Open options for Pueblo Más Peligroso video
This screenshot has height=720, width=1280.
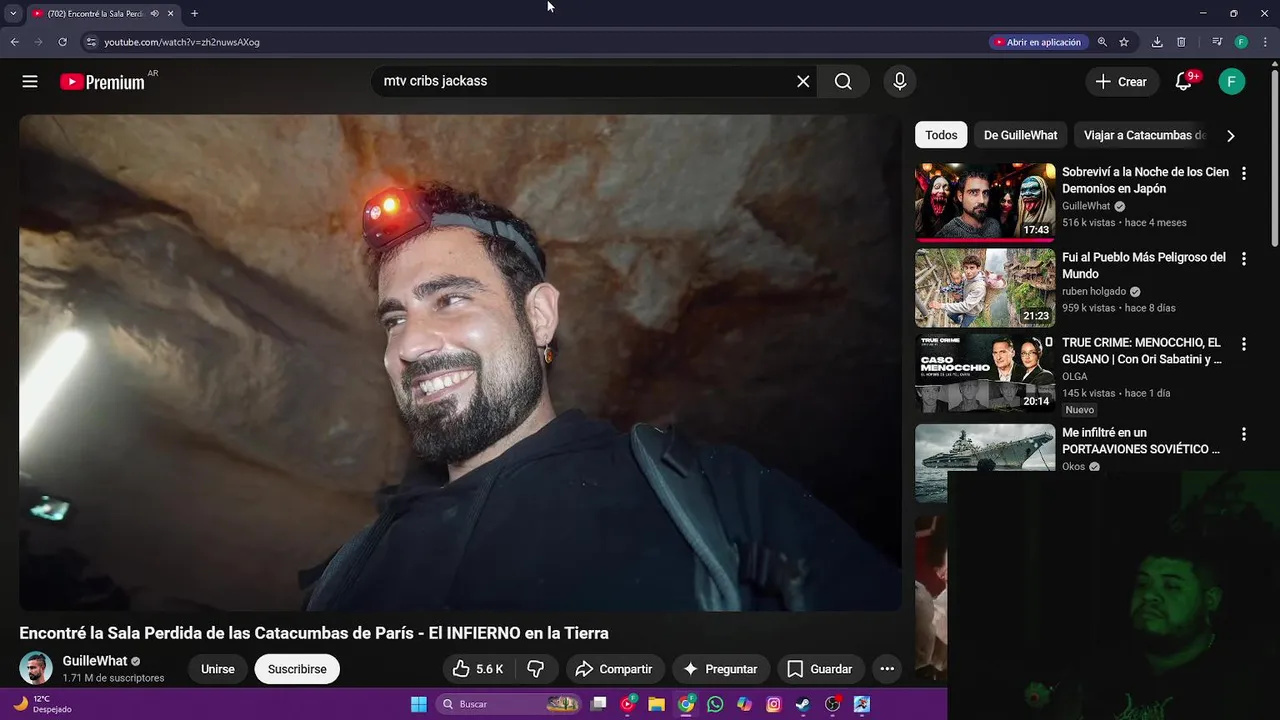point(1244,258)
